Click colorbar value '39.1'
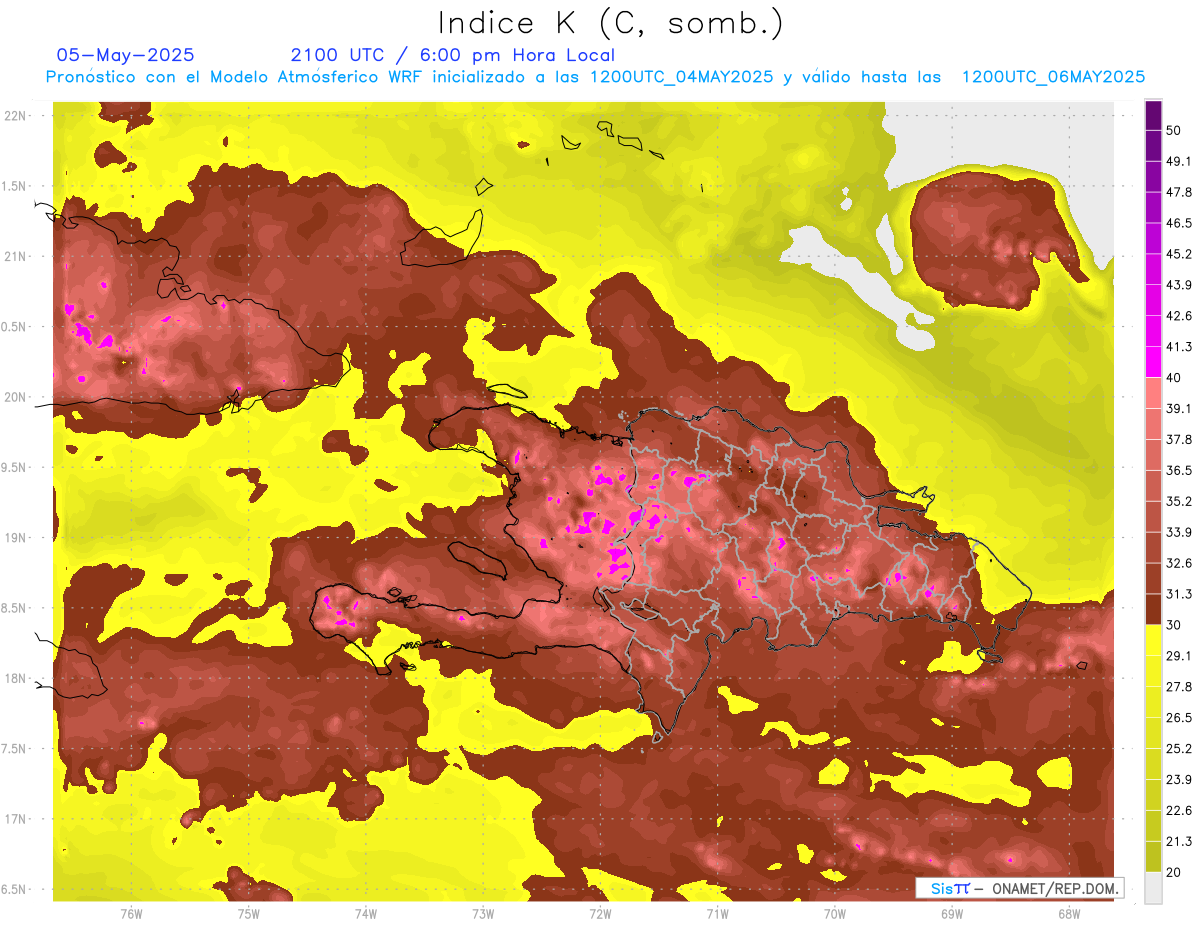The image size is (1200, 927). (x=1179, y=408)
